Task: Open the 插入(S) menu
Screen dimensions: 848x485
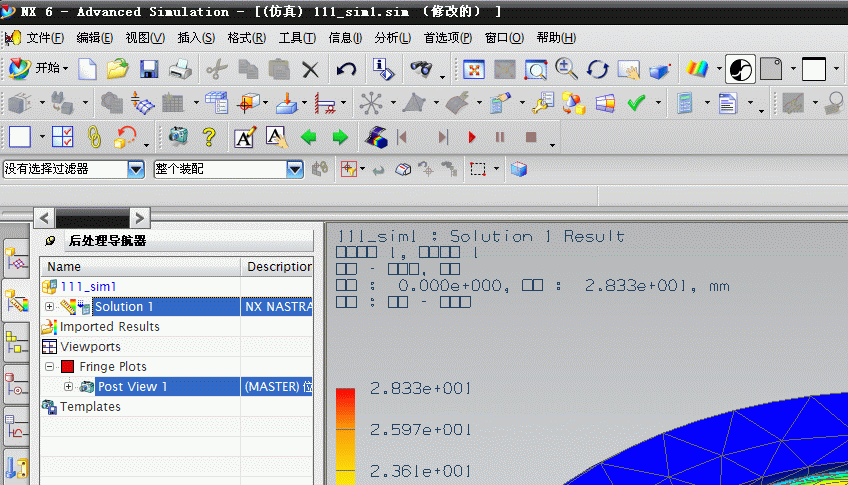Action: 196,38
